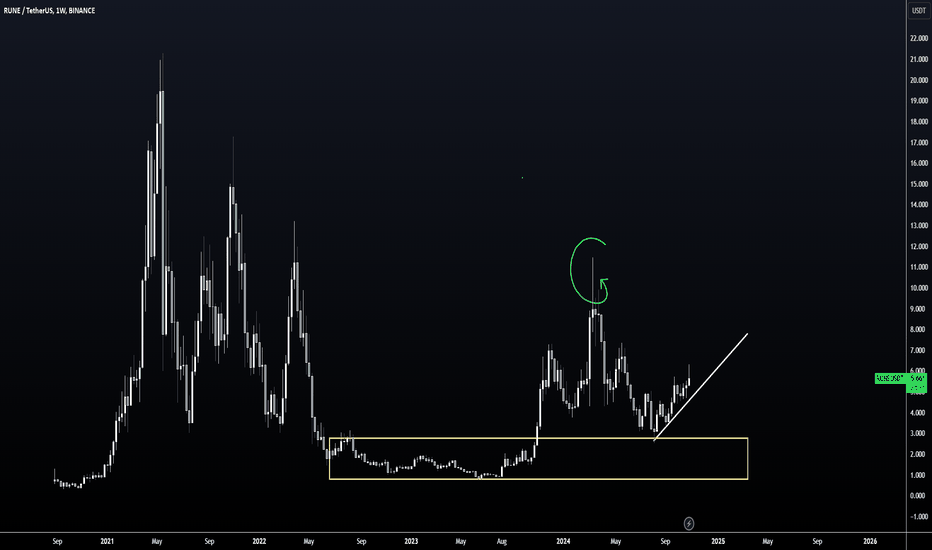Click the 3.000 price axis label
The width and height of the screenshot is (932, 550).
click(x=920, y=433)
